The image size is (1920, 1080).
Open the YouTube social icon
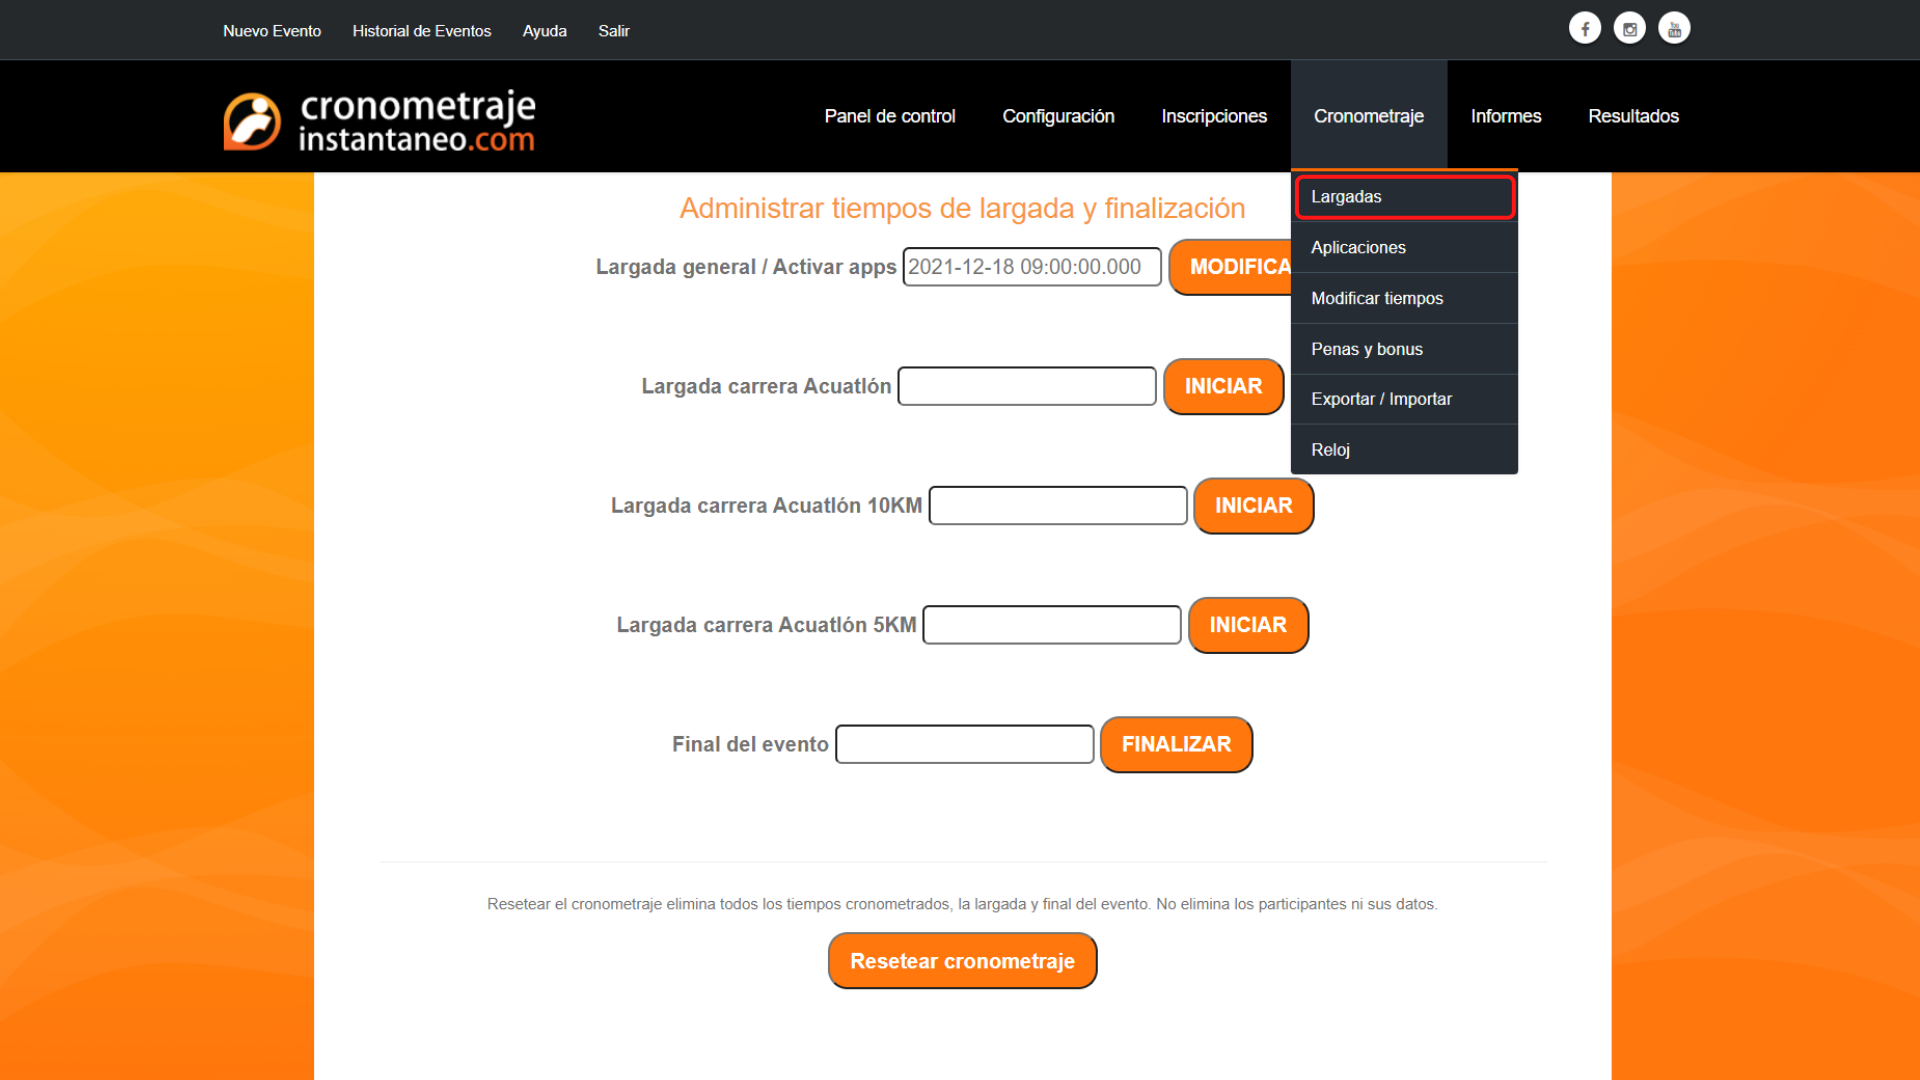click(1674, 28)
